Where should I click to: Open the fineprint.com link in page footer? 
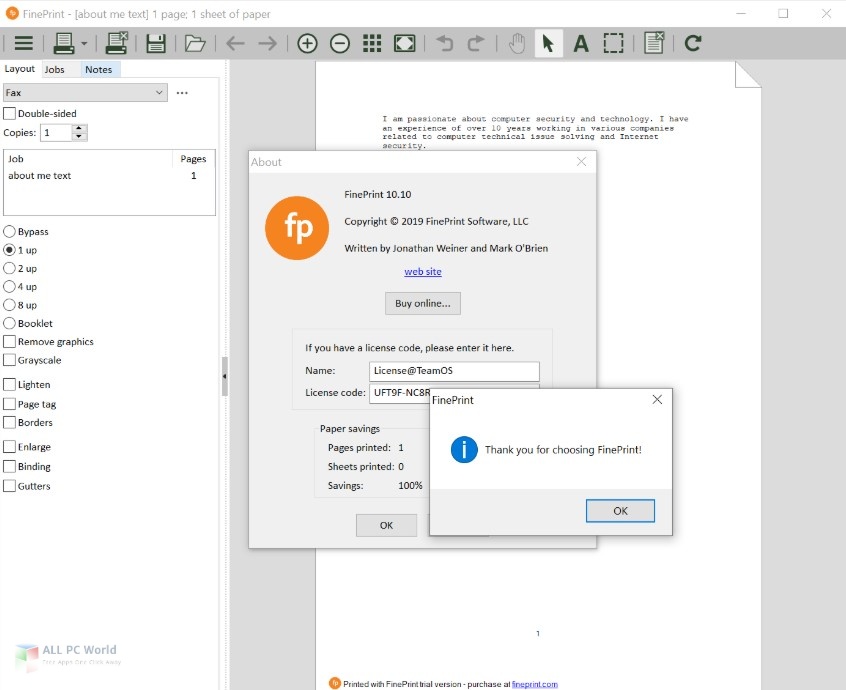pyautogui.click(x=535, y=684)
